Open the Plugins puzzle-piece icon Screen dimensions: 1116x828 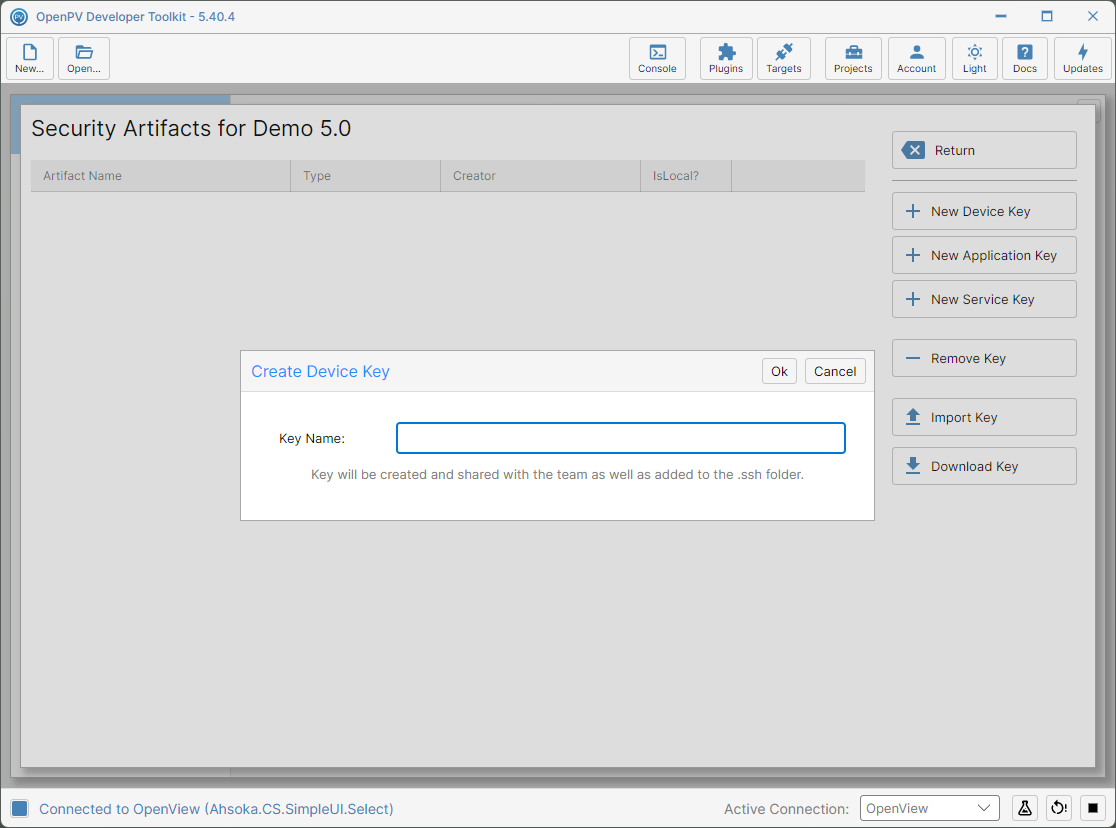(x=726, y=58)
